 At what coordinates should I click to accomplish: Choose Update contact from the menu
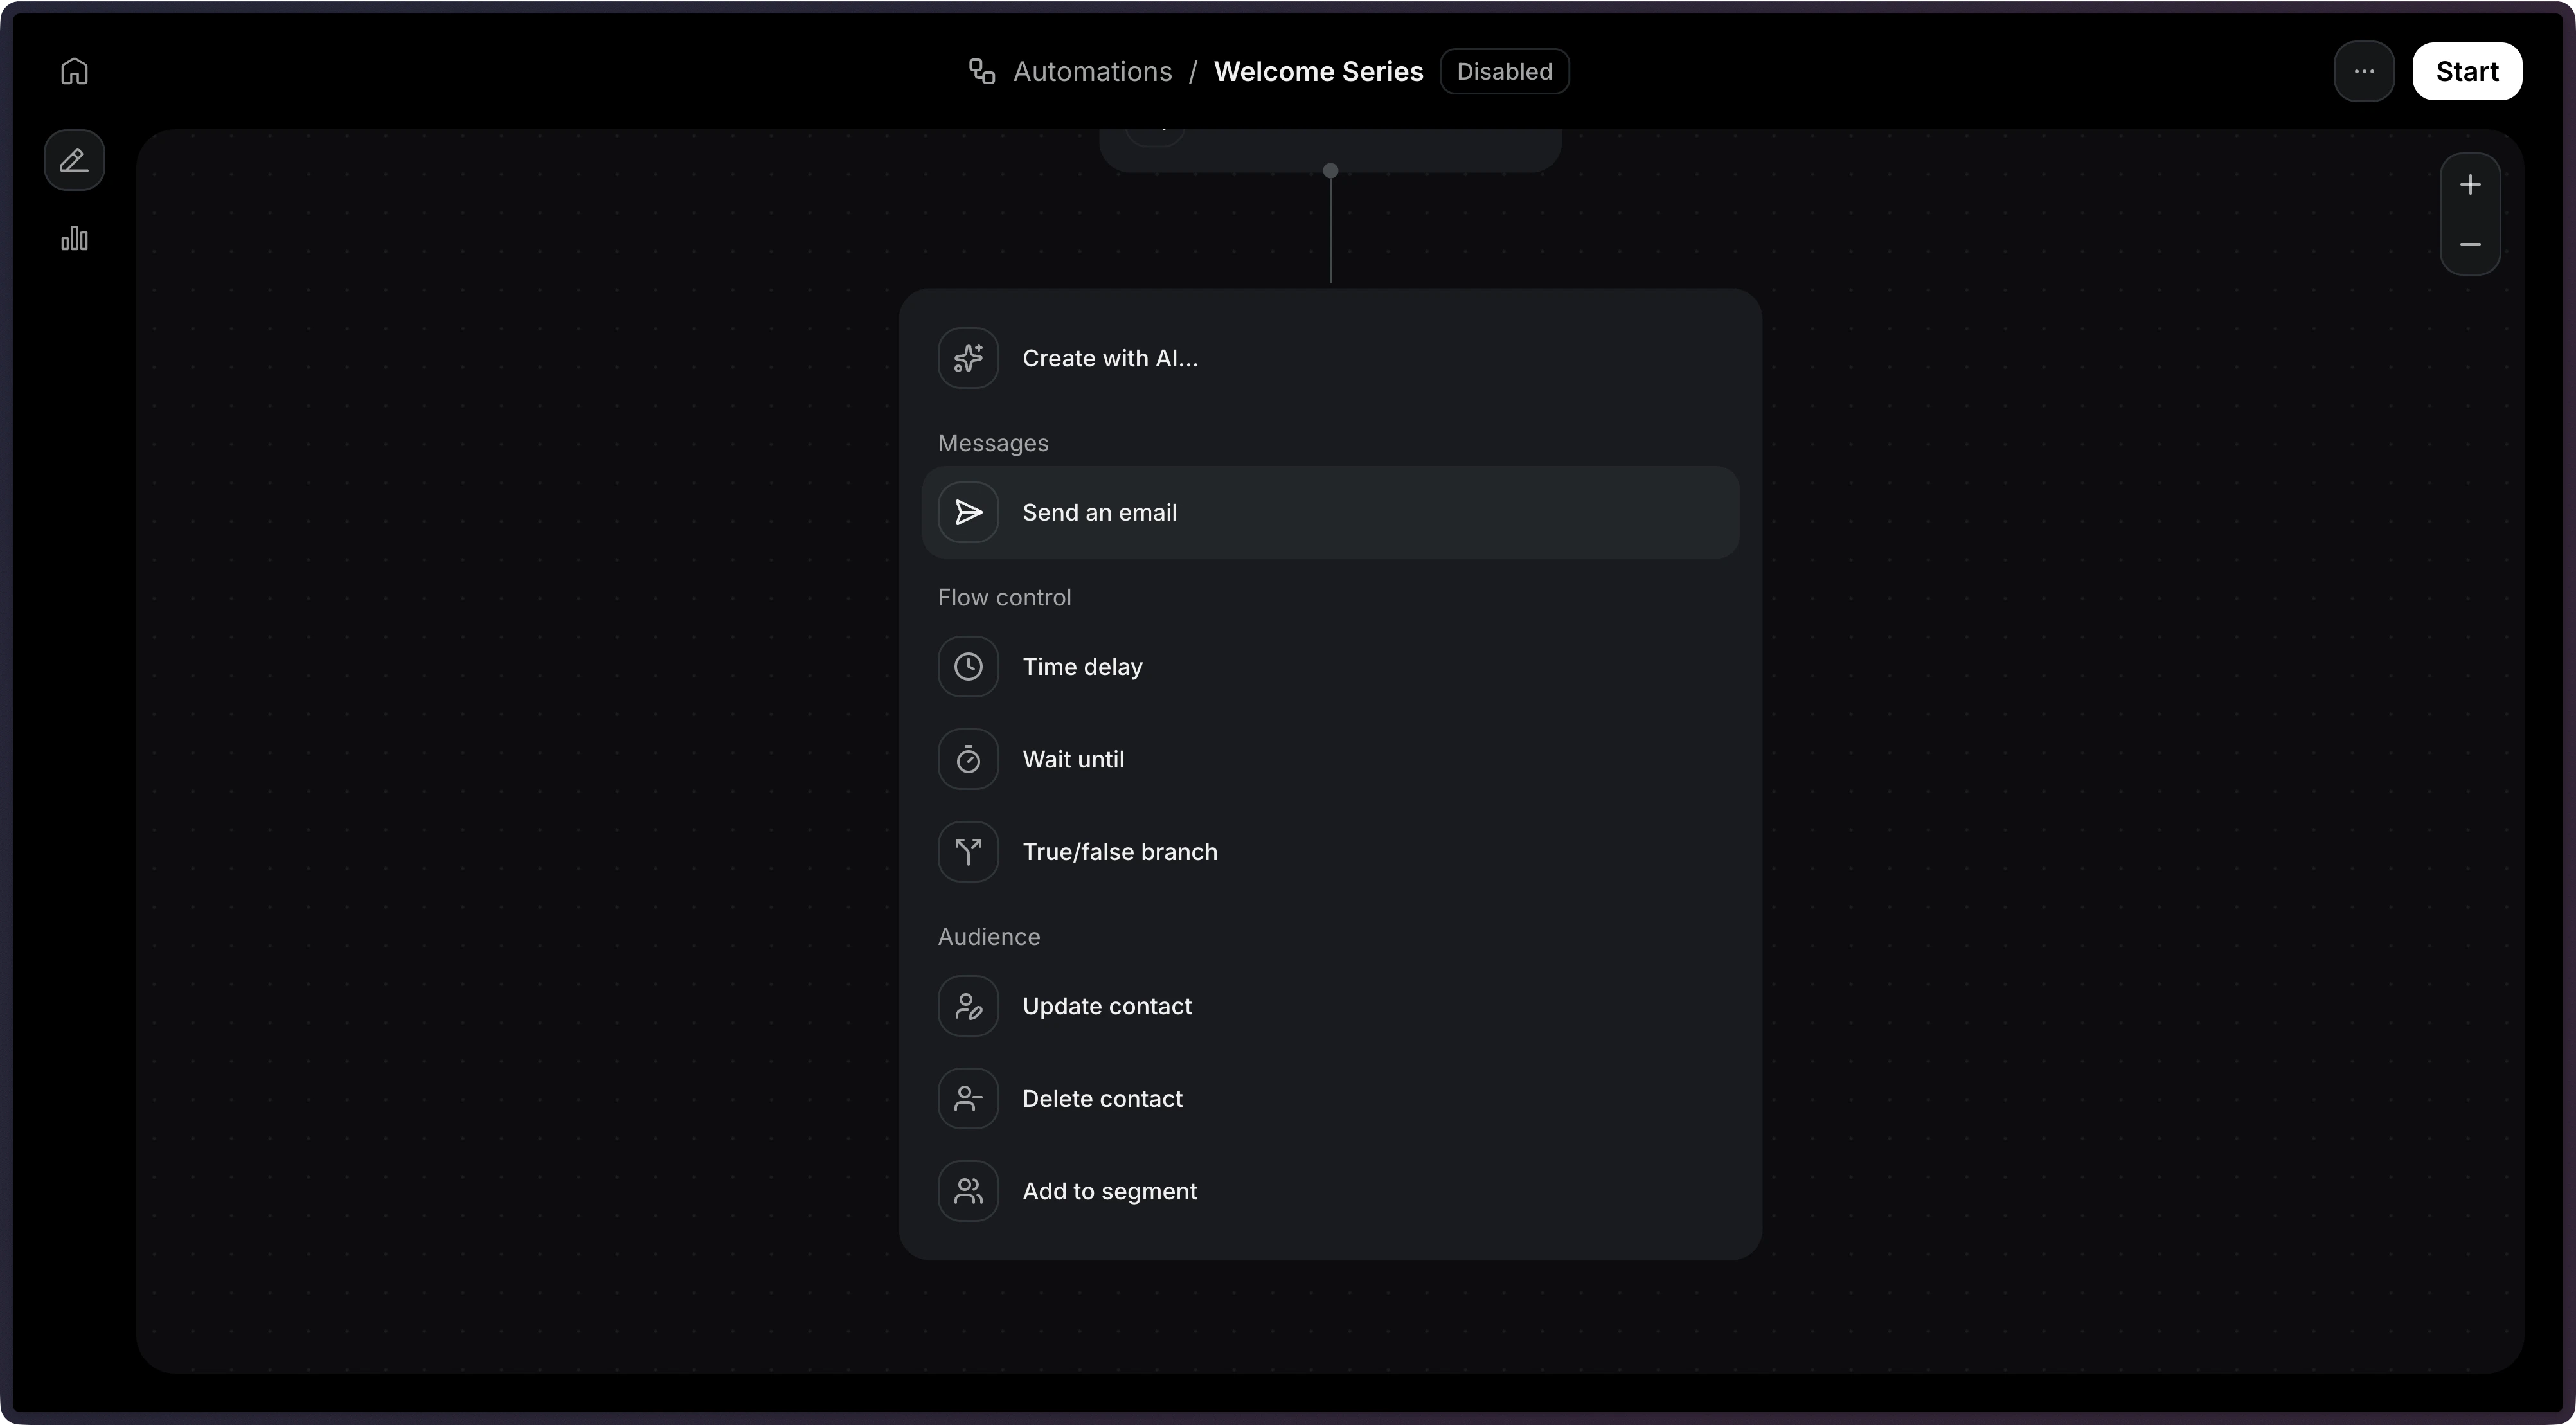click(1106, 1006)
